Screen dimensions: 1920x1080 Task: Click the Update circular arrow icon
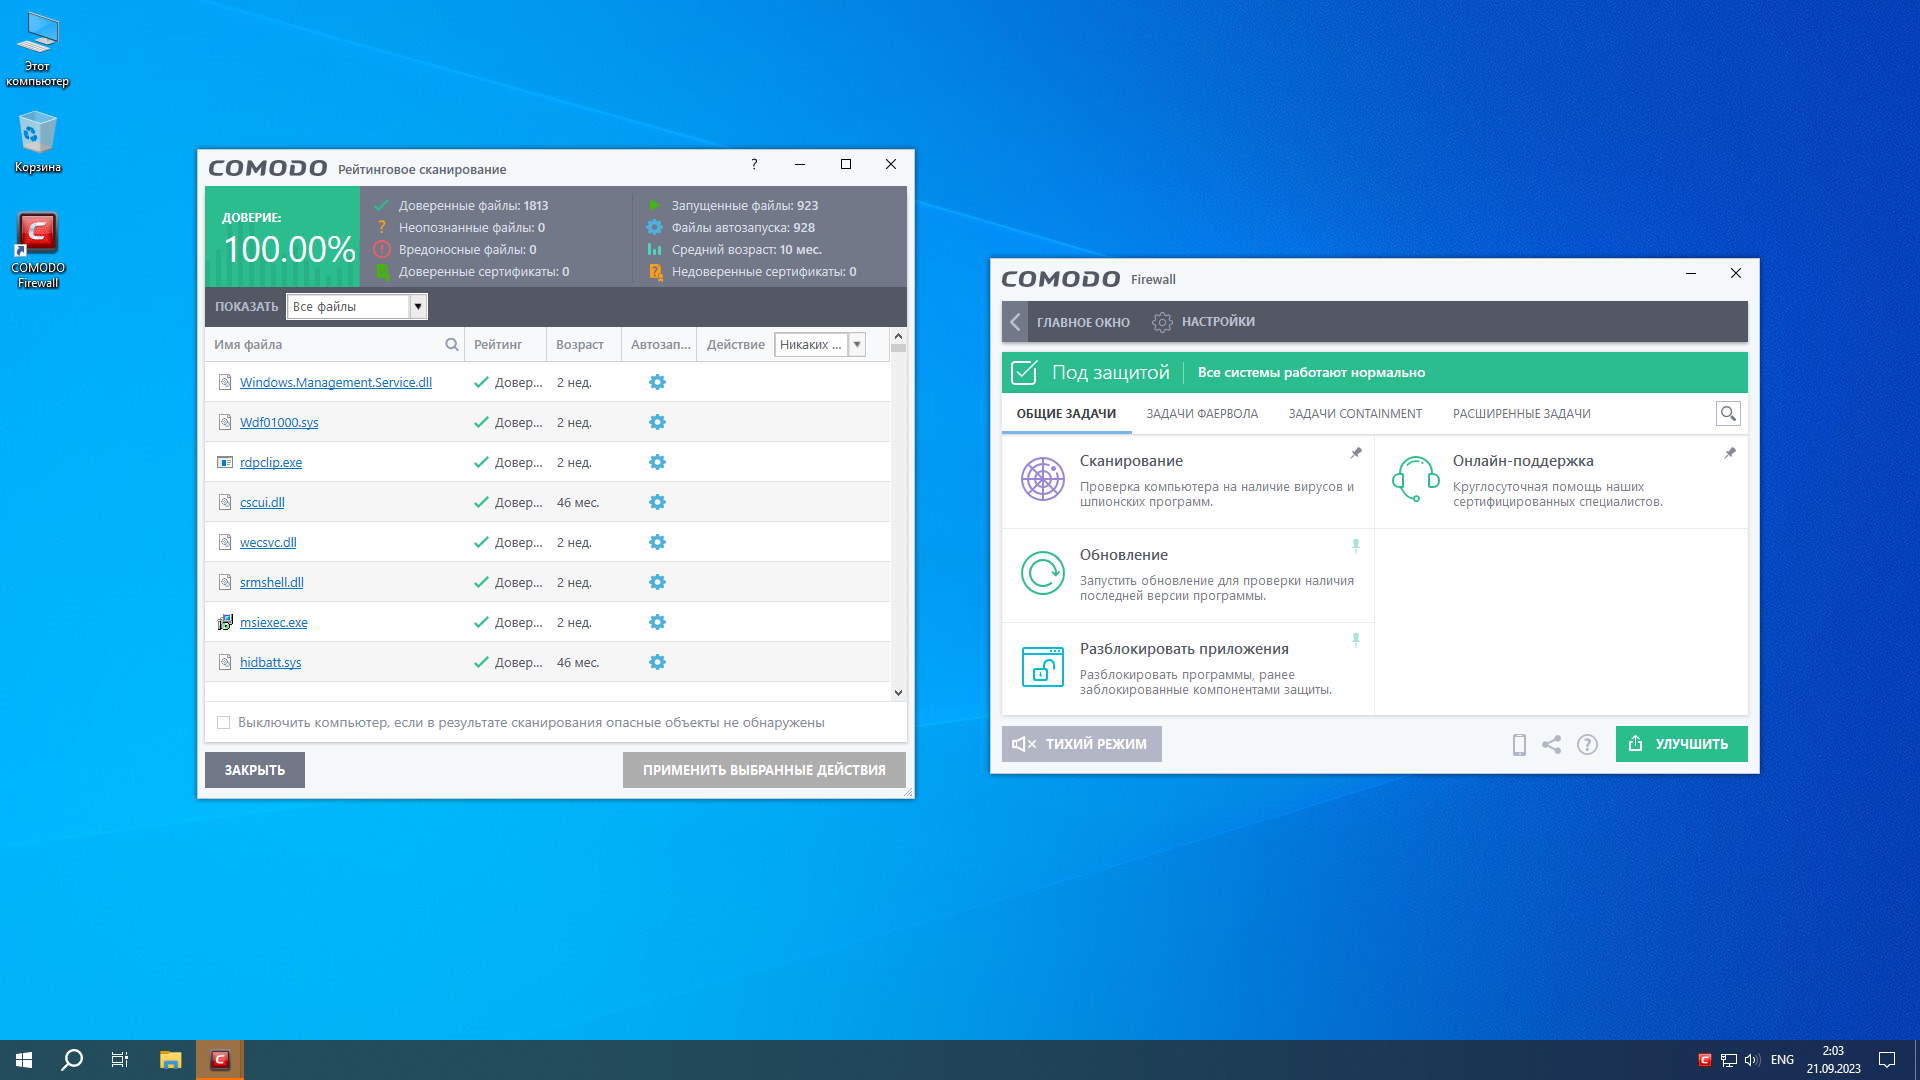click(x=1042, y=573)
